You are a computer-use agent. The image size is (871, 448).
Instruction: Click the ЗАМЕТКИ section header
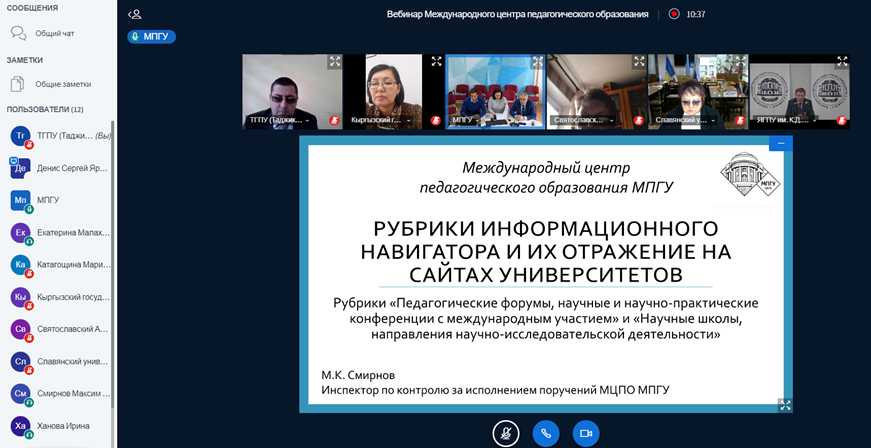(x=25, y=60)
